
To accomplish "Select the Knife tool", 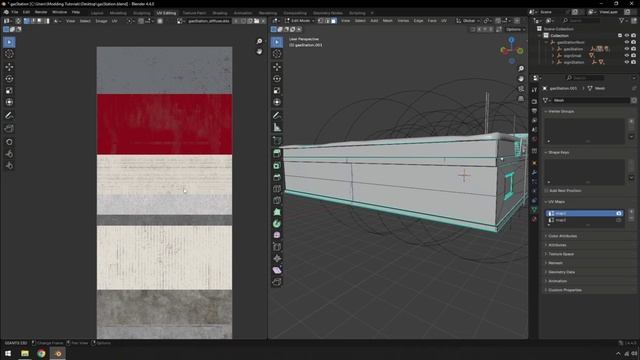I will click(277, 200).
